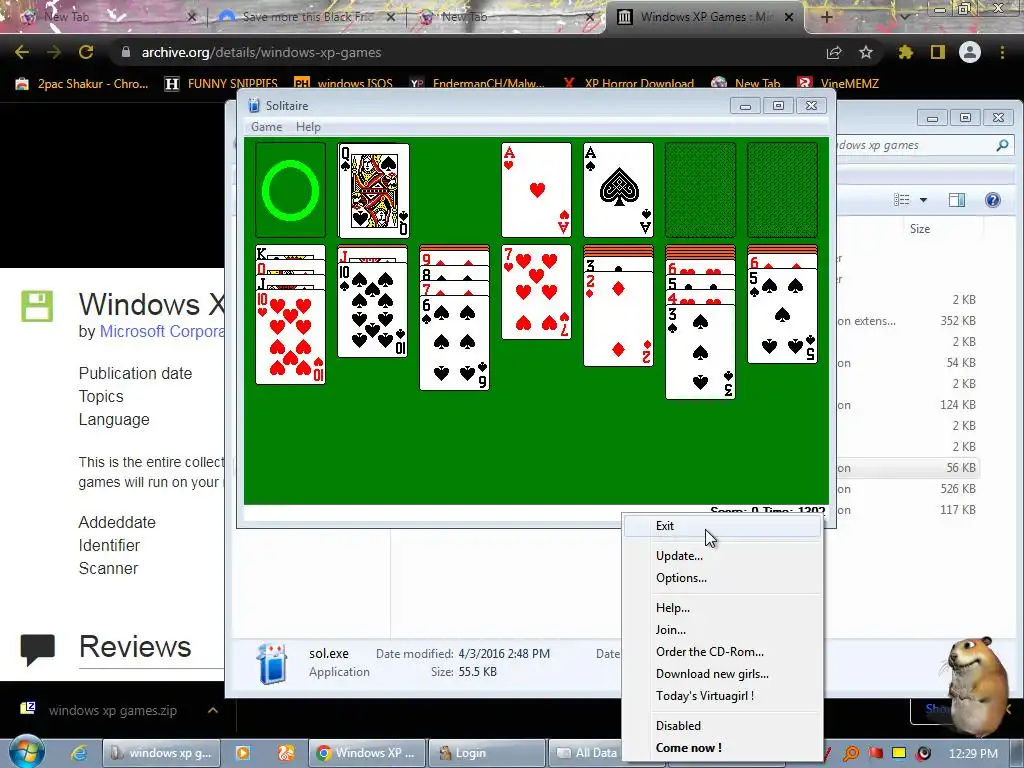Image resolution: width=1024 pixels, height=768 pixels.
Task: Open the Game menu in Solitaire
Action: pyautogui.click(x=266, y=127)
